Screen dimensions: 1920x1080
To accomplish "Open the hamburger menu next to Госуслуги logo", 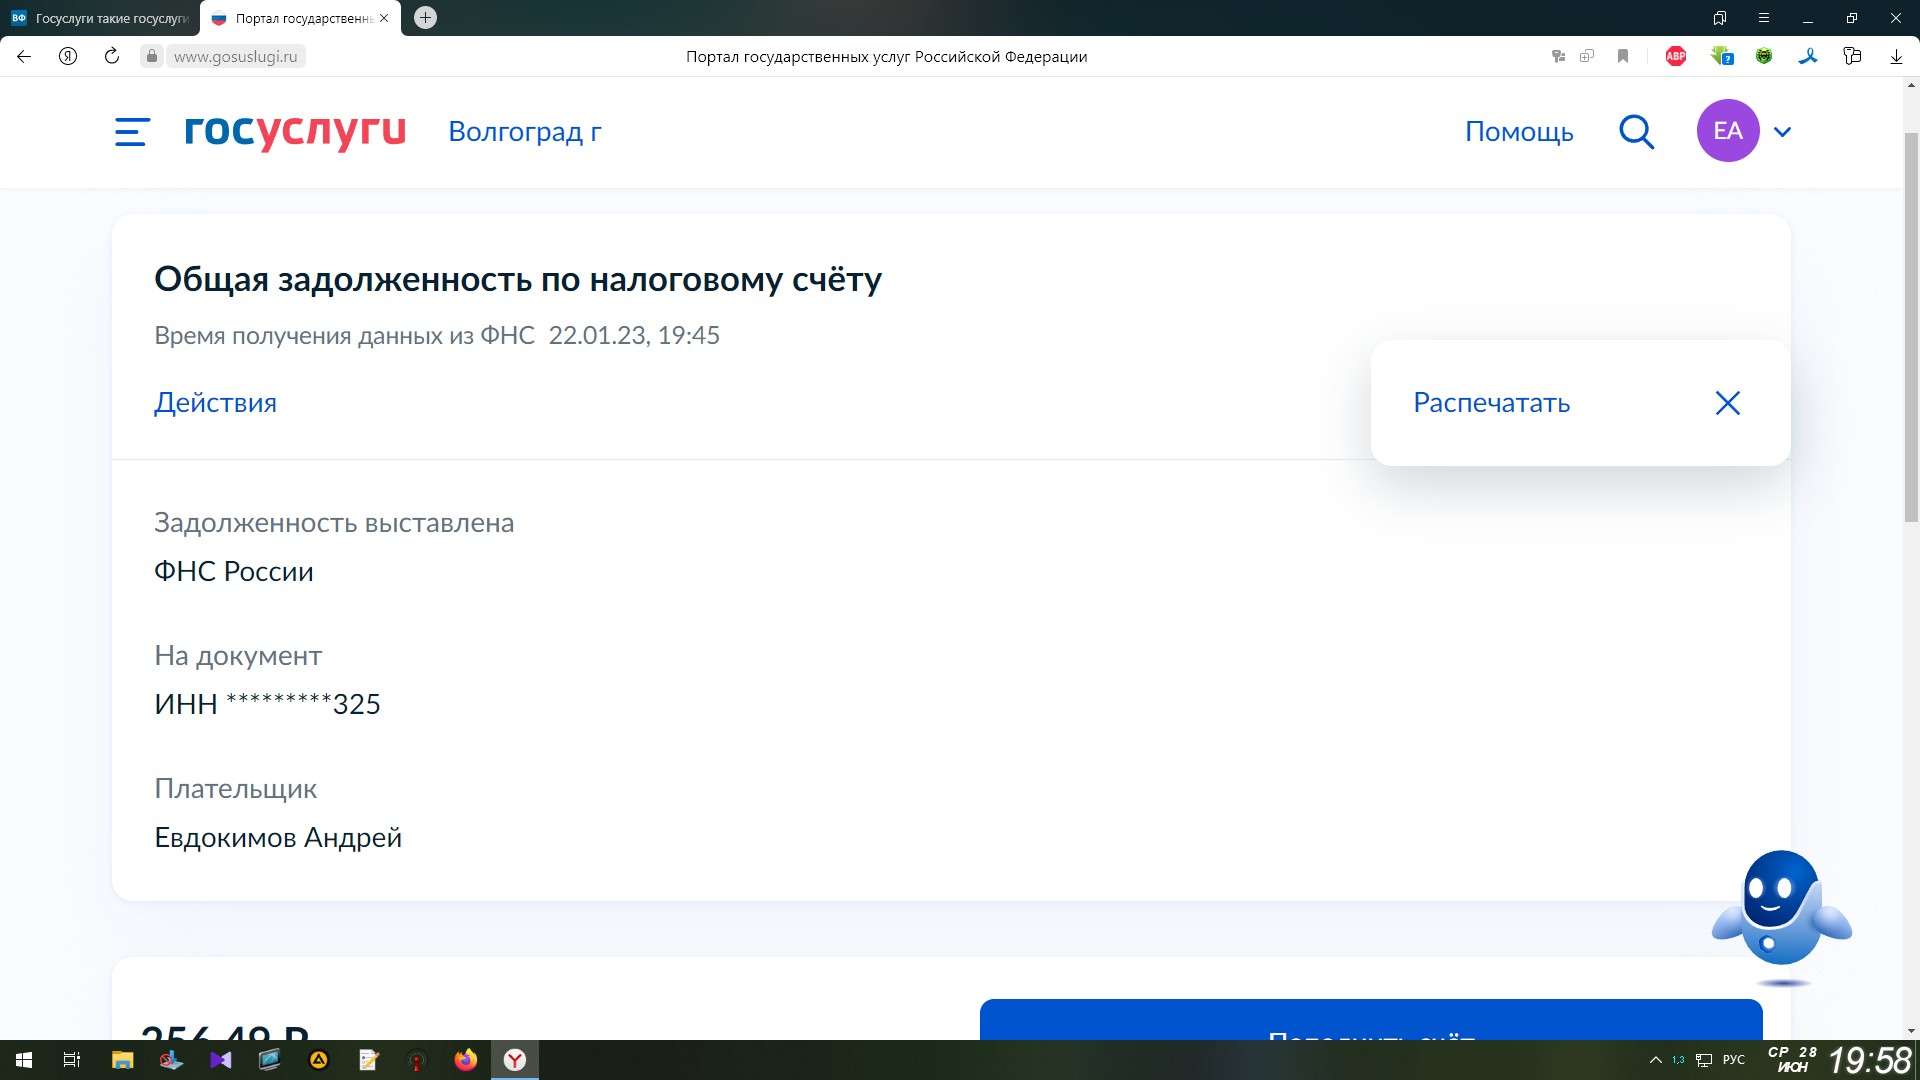I will [132, 132].
